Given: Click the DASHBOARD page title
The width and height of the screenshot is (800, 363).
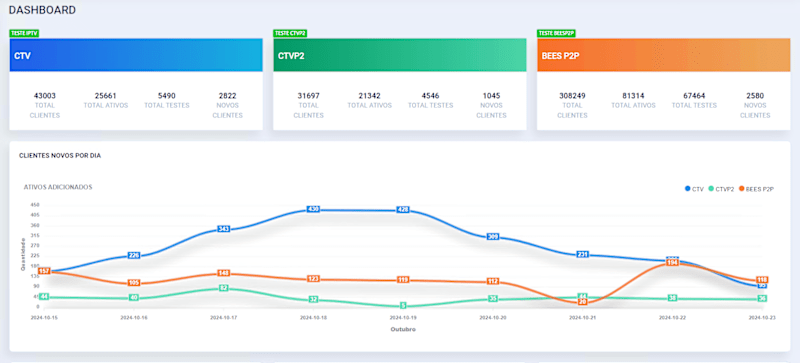Looking at the screenshot, I should [x=42, y=10].
